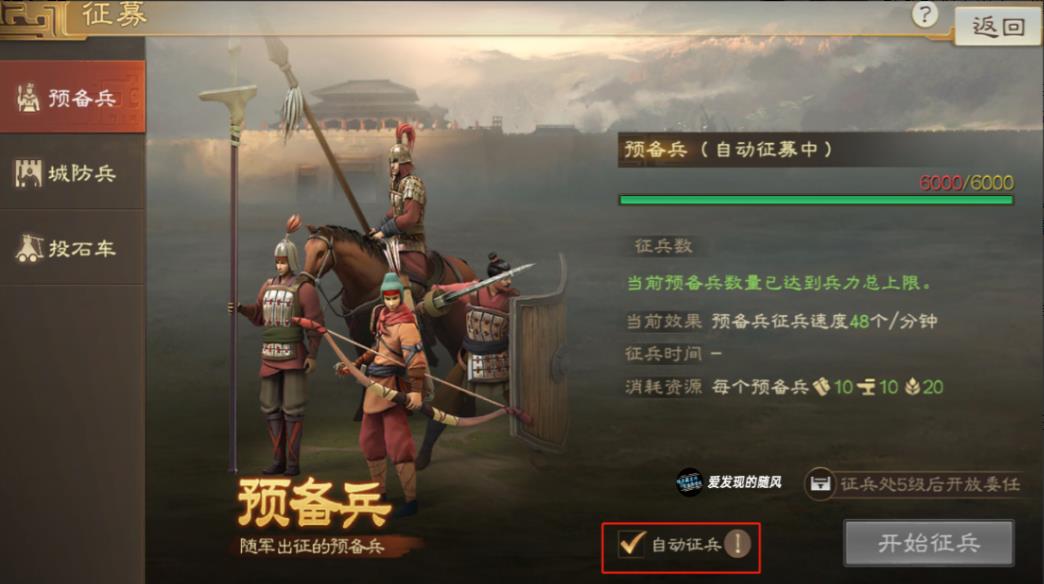This screenshot has width=1044, height=584.
Task: Click the iron resource cost icon
Action: click(x=866, y=387)
